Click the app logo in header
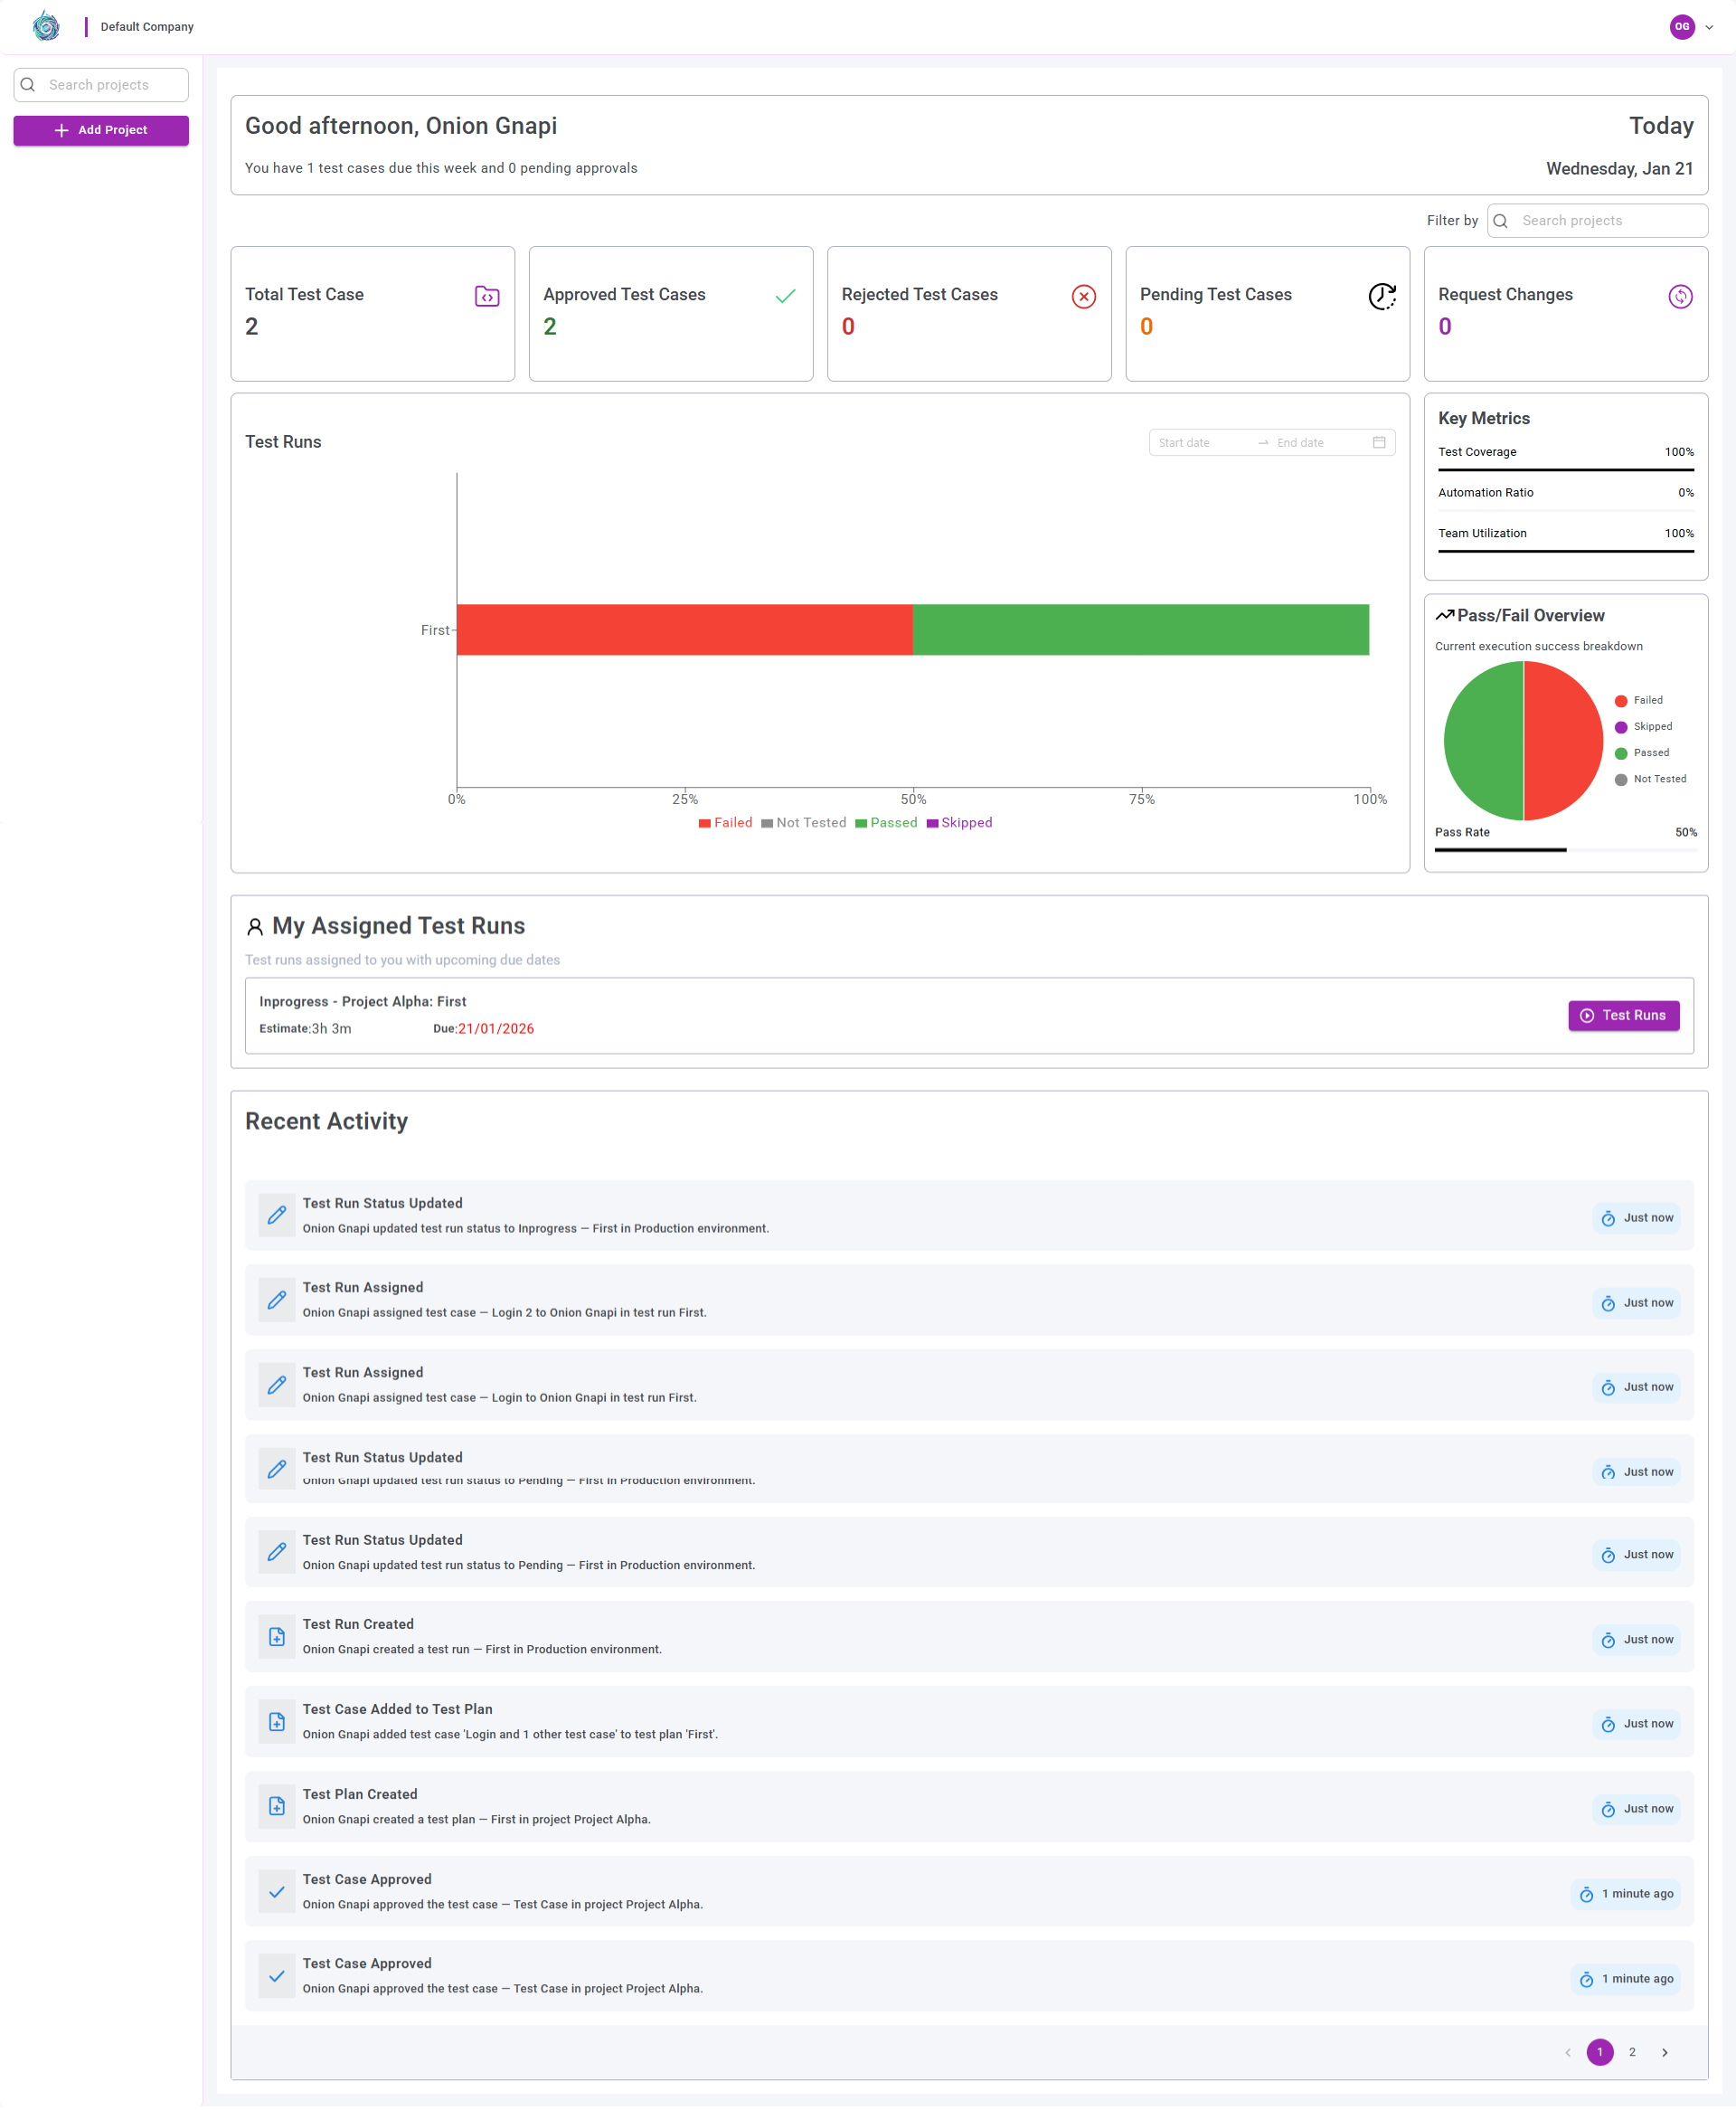1736x2110 pixels. point(46,26)
